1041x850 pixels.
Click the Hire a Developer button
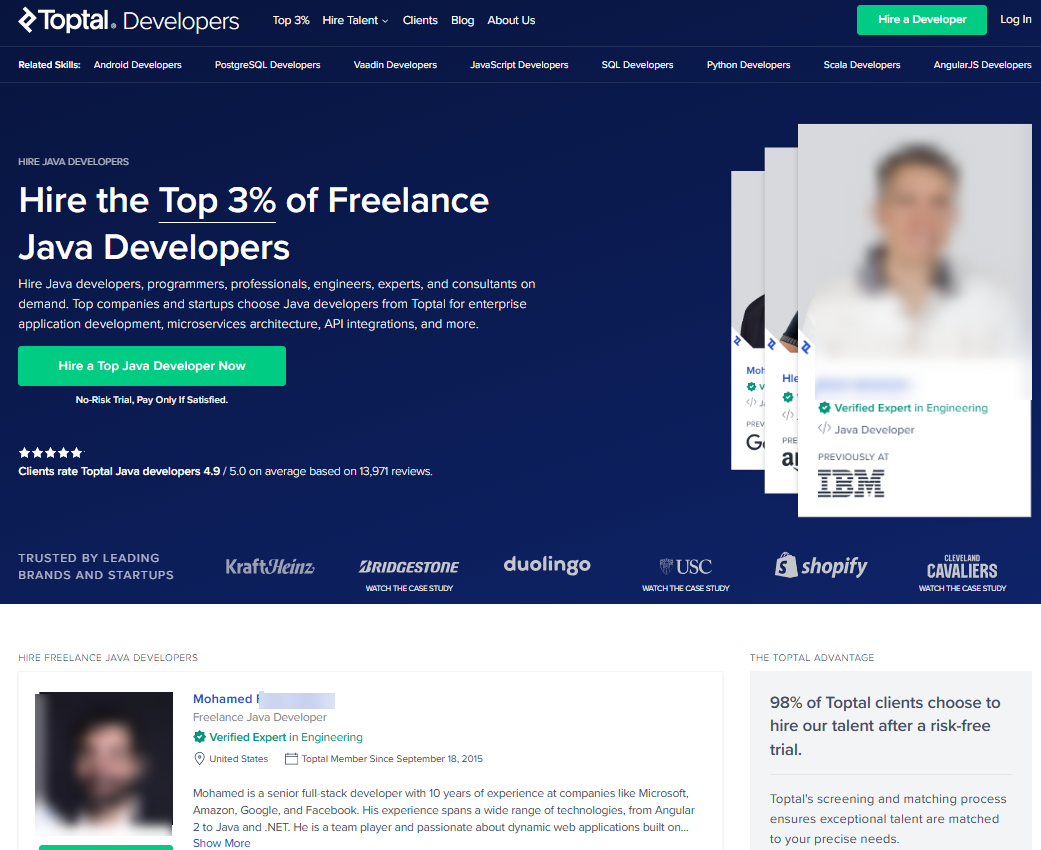tap(921, 20)
